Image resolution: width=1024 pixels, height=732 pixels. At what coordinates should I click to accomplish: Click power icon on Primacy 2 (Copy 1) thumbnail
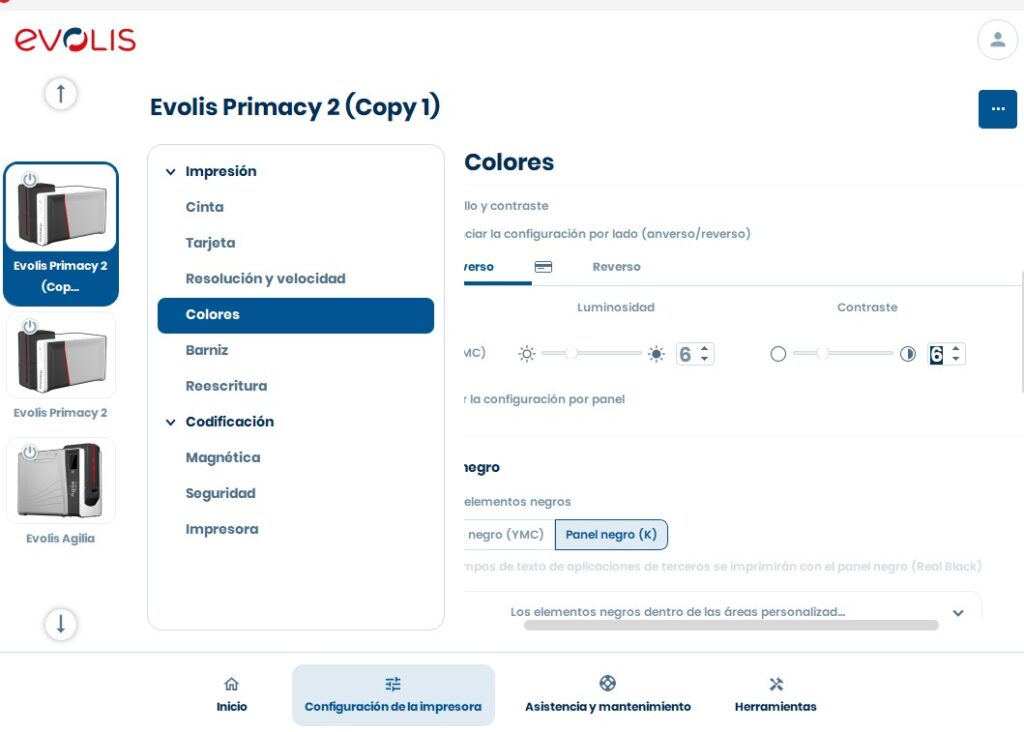click(x=29, y=179)
